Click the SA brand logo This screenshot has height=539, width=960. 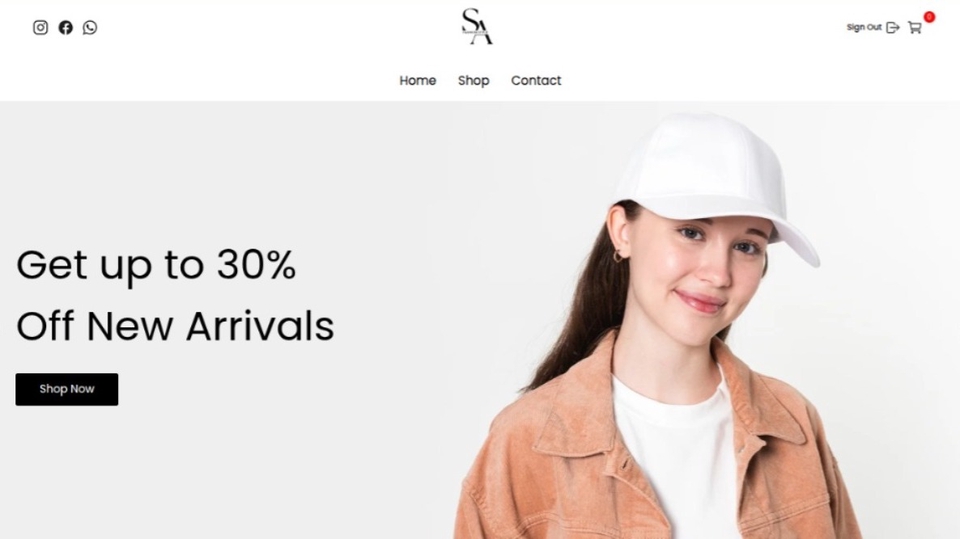point(477,26)
